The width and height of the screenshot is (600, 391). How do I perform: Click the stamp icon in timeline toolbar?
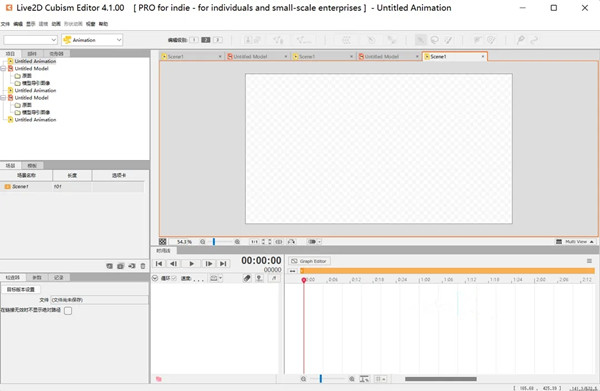[x=259, y=279]
